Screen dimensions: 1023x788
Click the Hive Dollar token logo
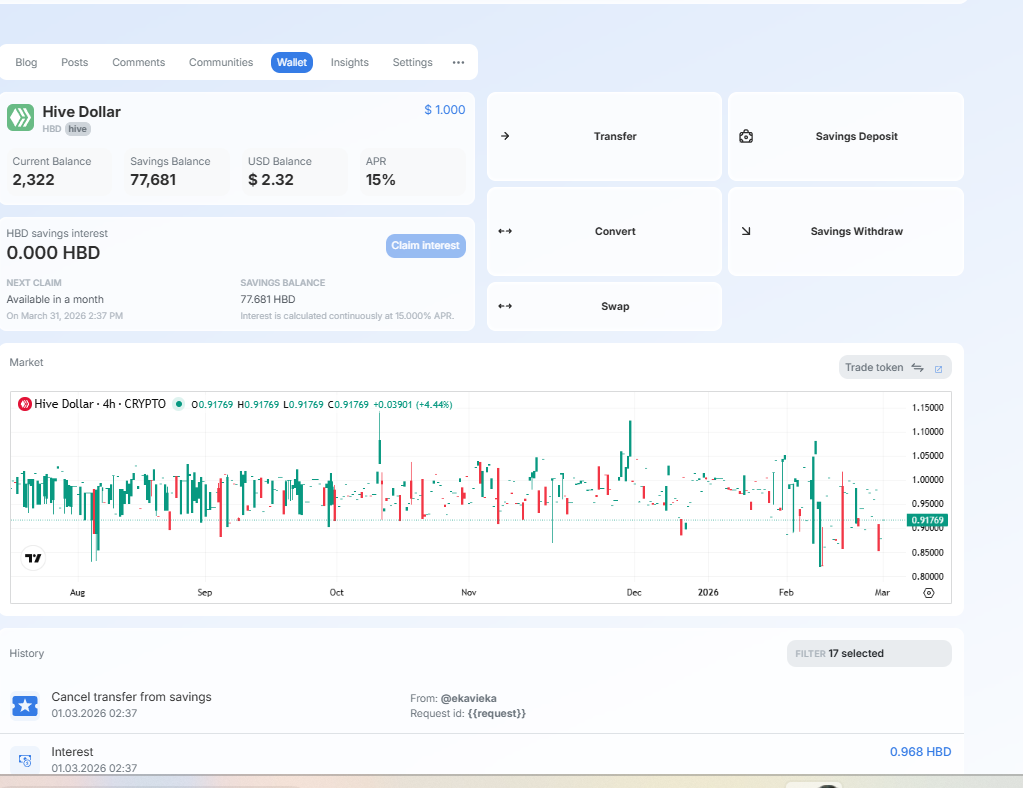click(x=21, y=117)
